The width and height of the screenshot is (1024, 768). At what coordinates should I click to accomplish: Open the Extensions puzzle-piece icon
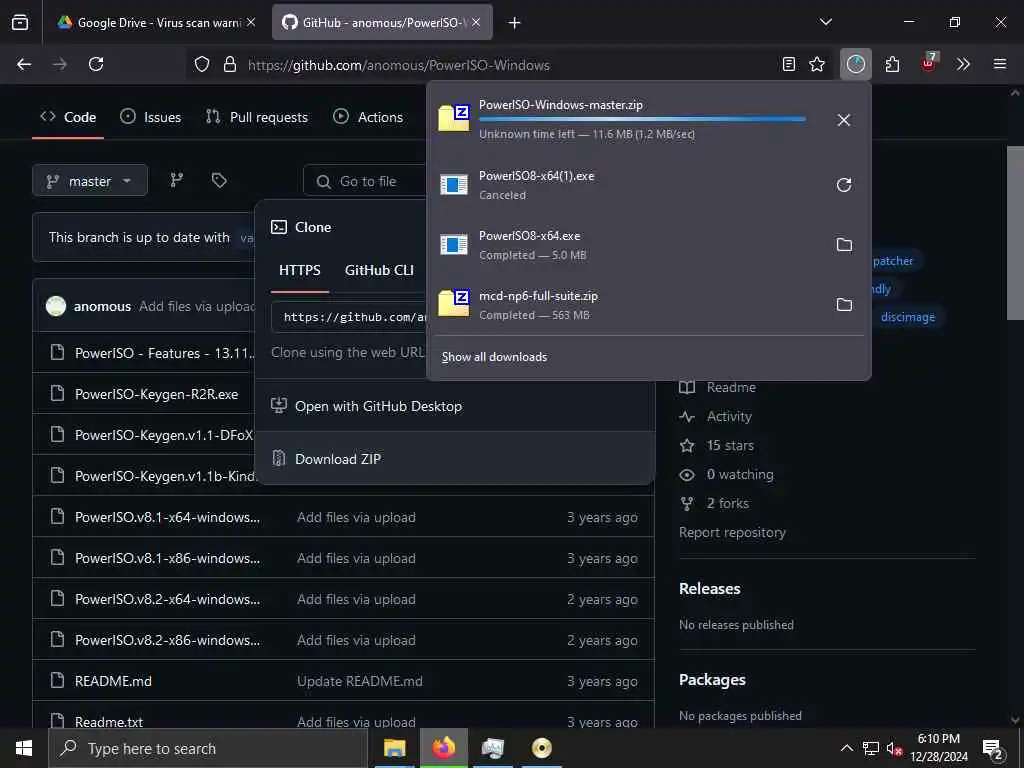point(892,64)
